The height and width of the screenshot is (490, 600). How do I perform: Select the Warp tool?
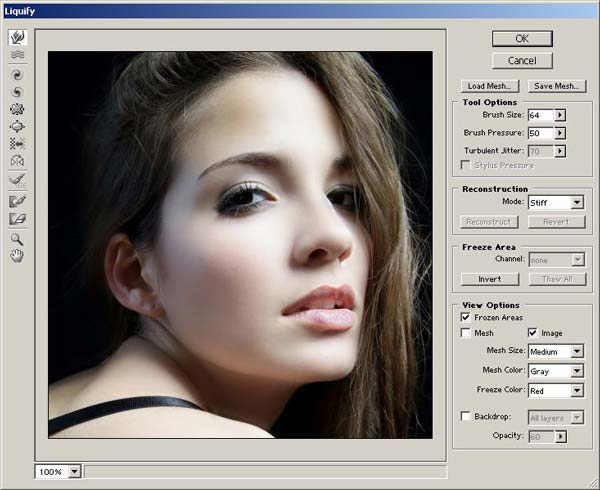tap(17, 37)
